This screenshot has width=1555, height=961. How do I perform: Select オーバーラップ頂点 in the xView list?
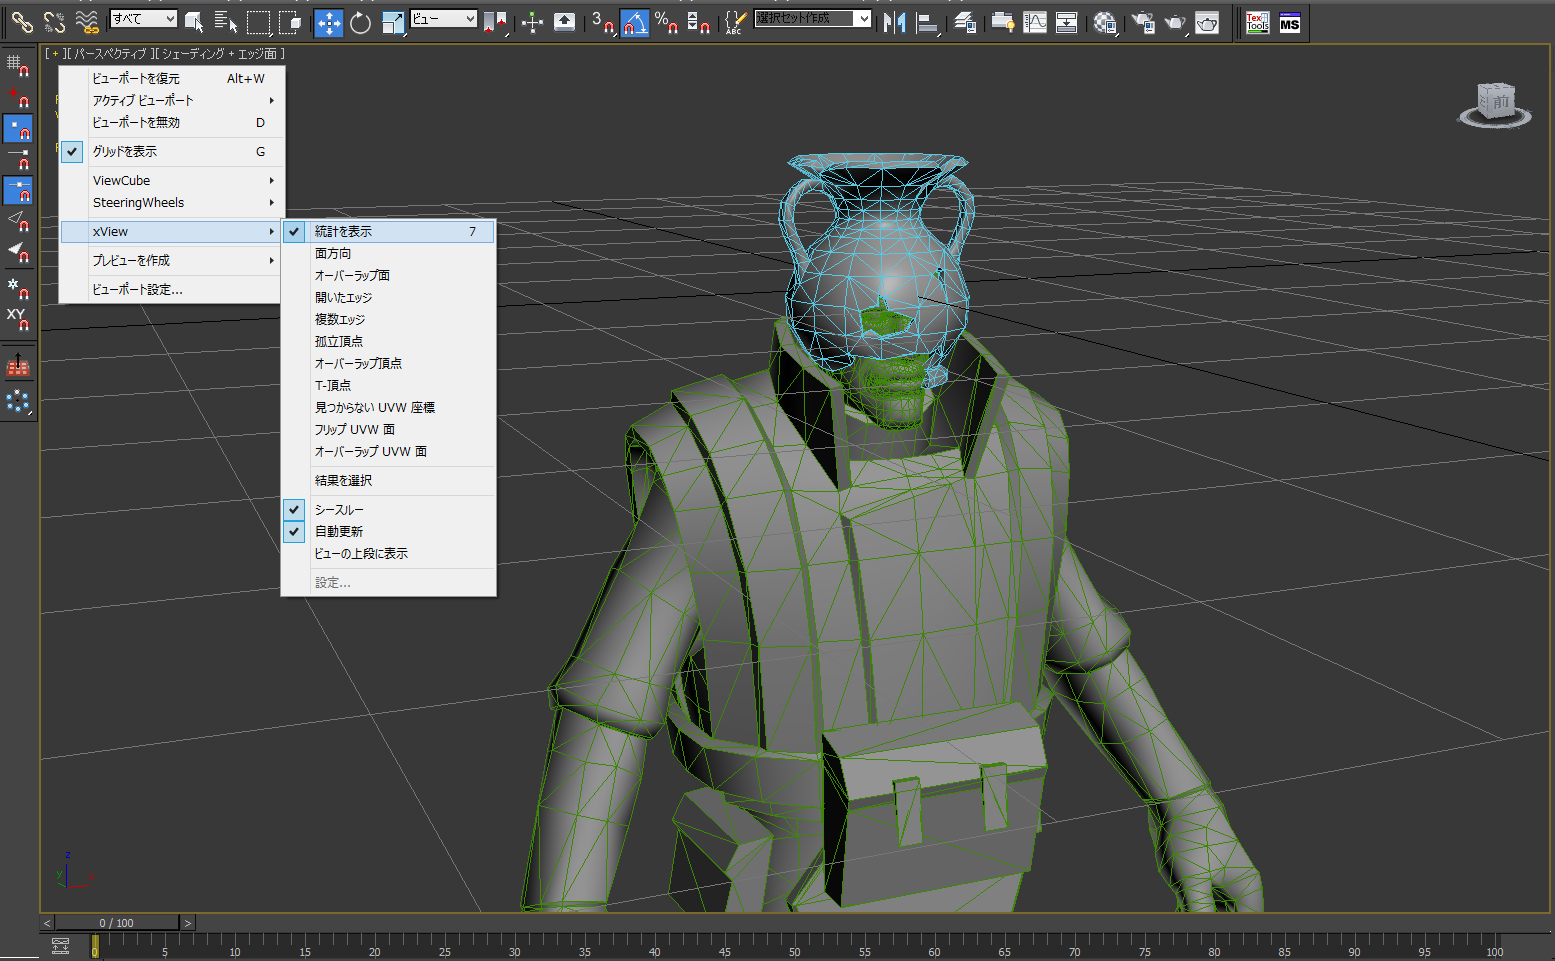358,364
